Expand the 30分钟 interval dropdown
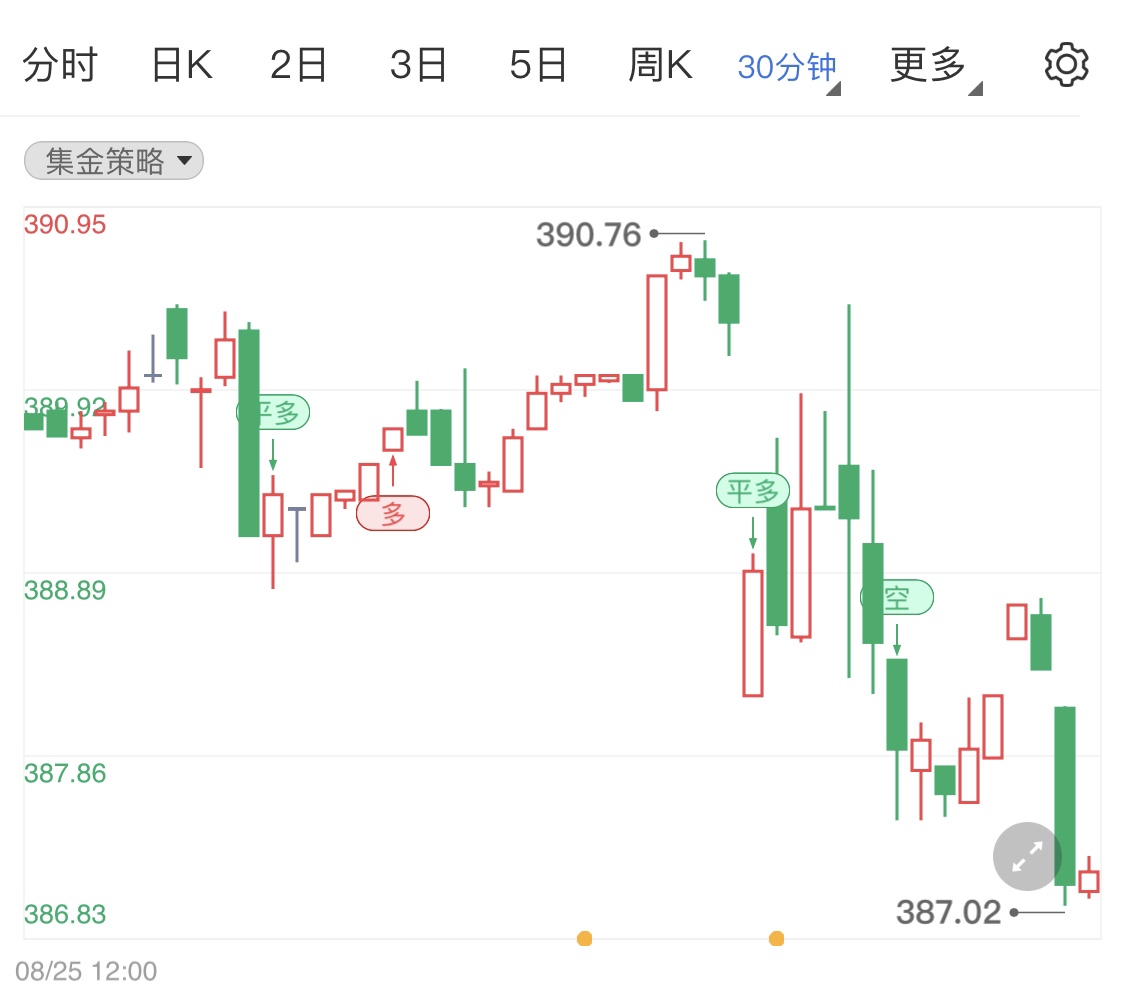The image size is (1125, 1003). pyautogui.click(x=789, y=68)
